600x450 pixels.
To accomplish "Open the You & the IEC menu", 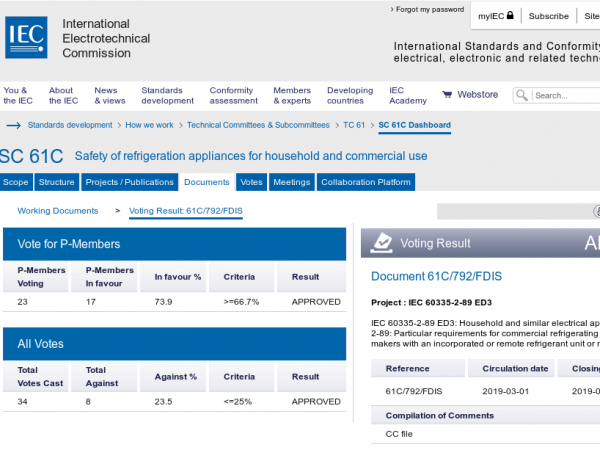I will [18, 95].
